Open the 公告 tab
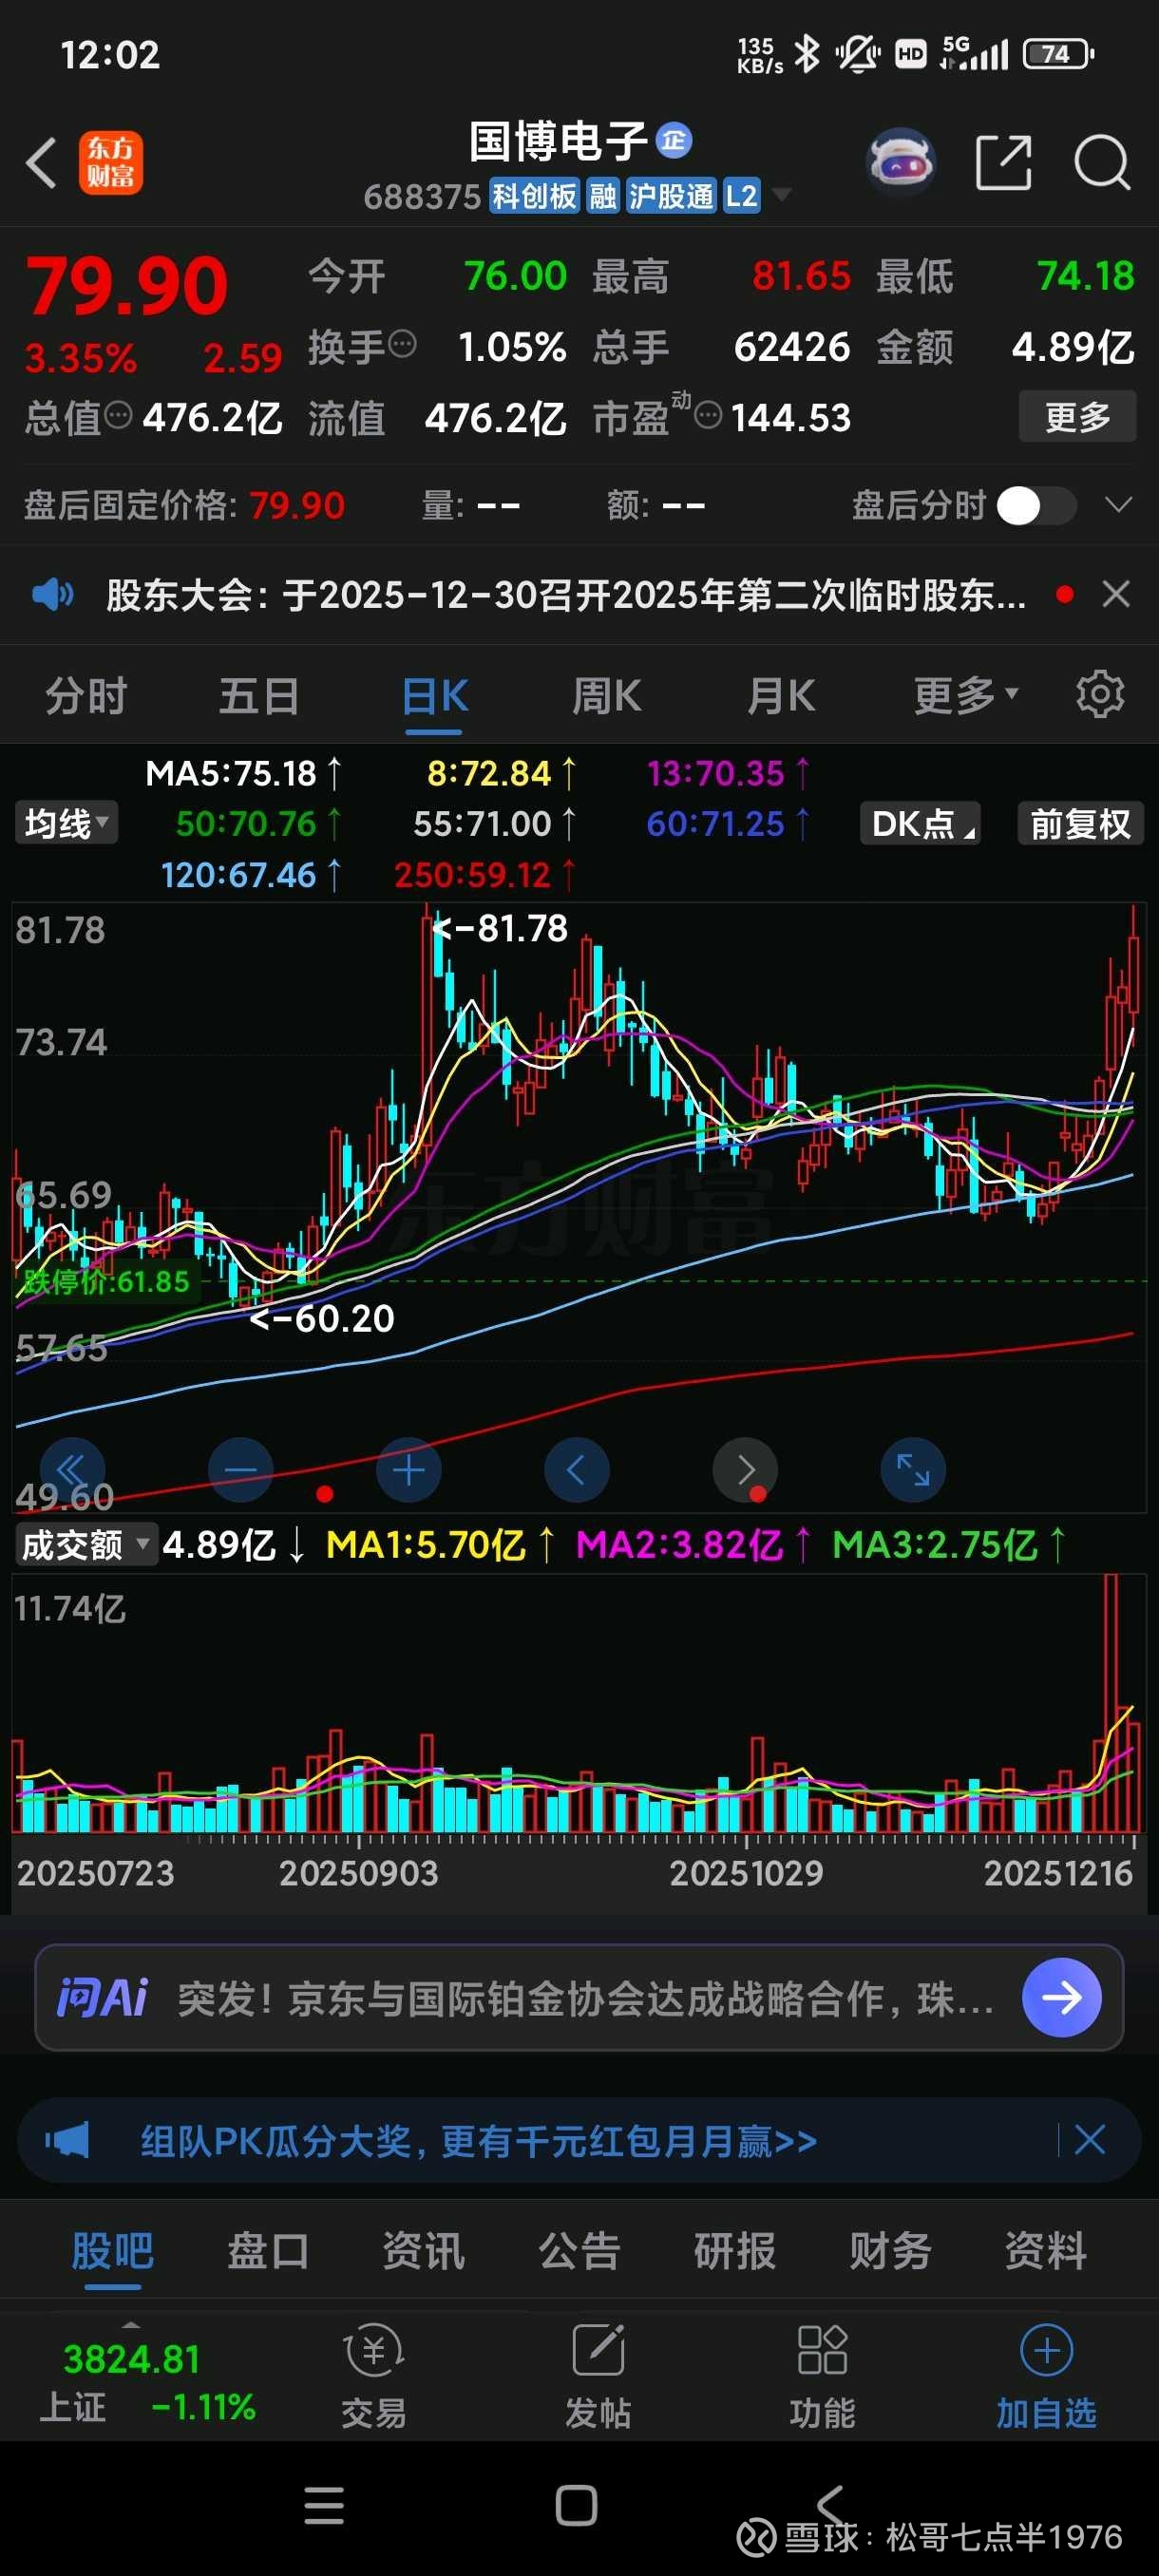This screenshot has width=1159, height=2576. [x=579, y=2250]
